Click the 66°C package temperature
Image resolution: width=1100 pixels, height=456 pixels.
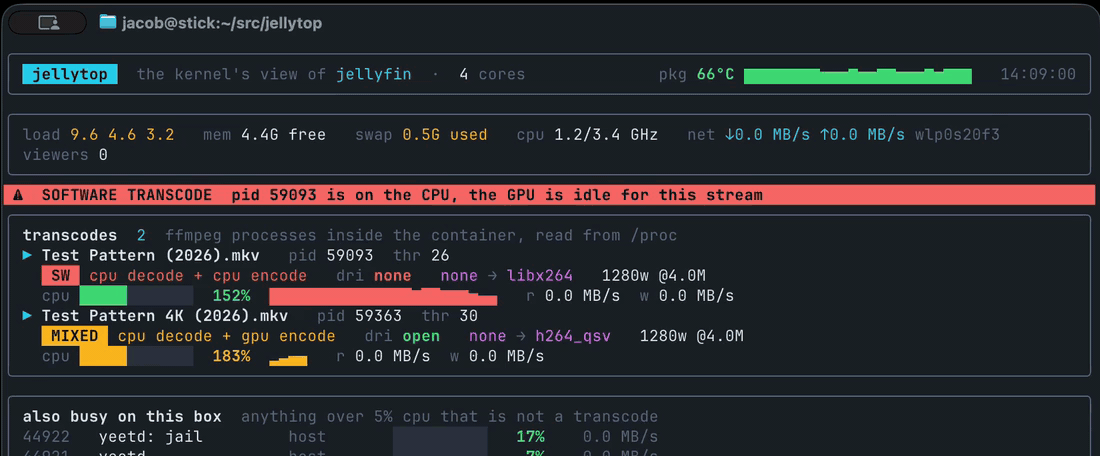pos(716,74)
